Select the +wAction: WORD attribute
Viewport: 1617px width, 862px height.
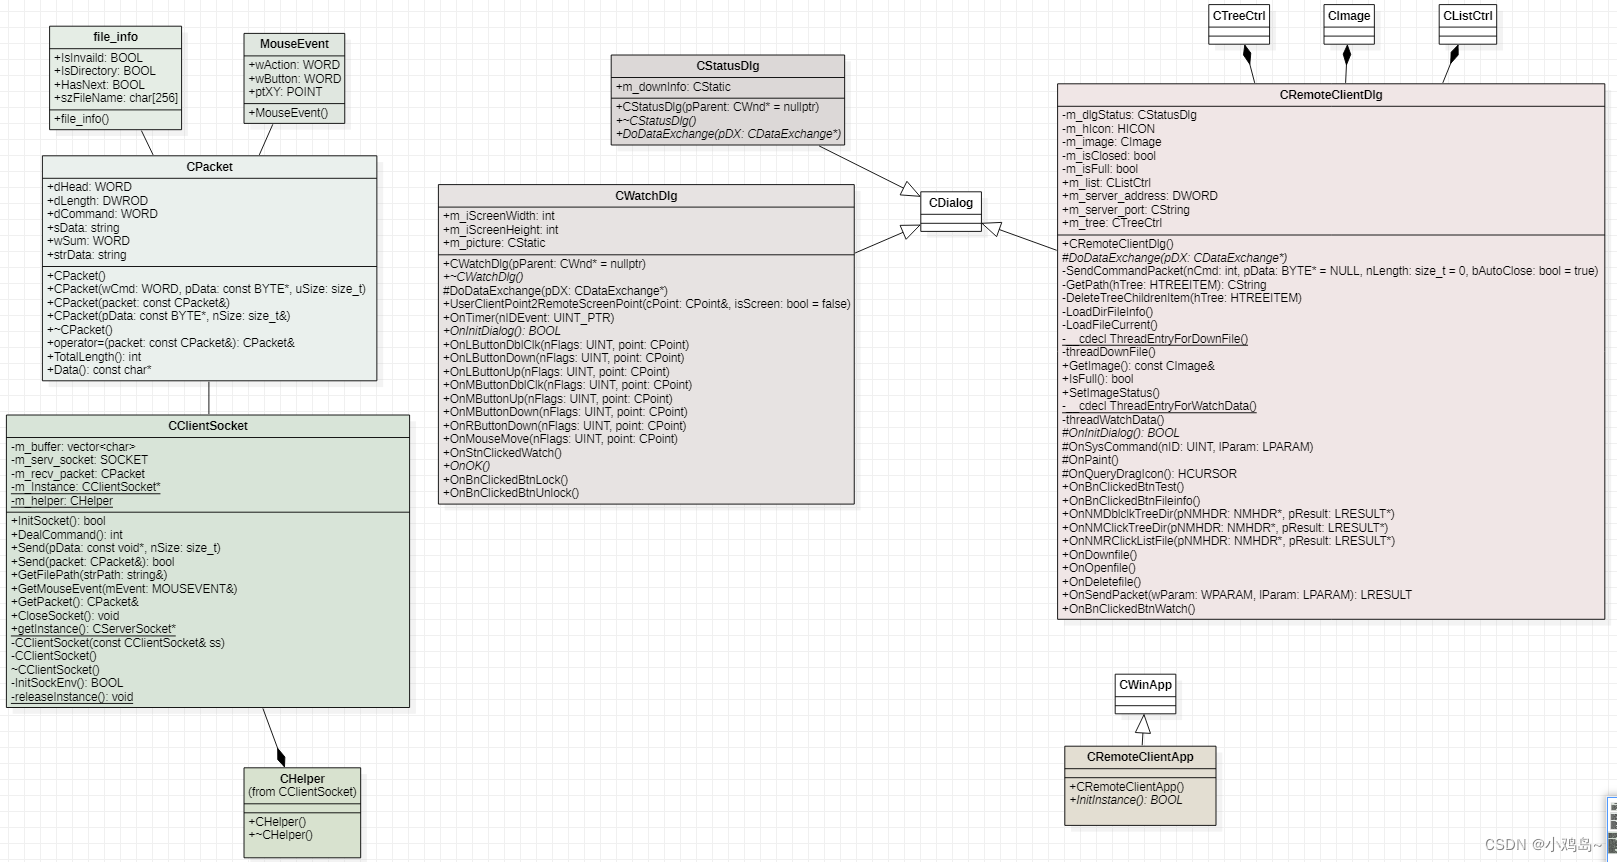[x=294, y=65]
